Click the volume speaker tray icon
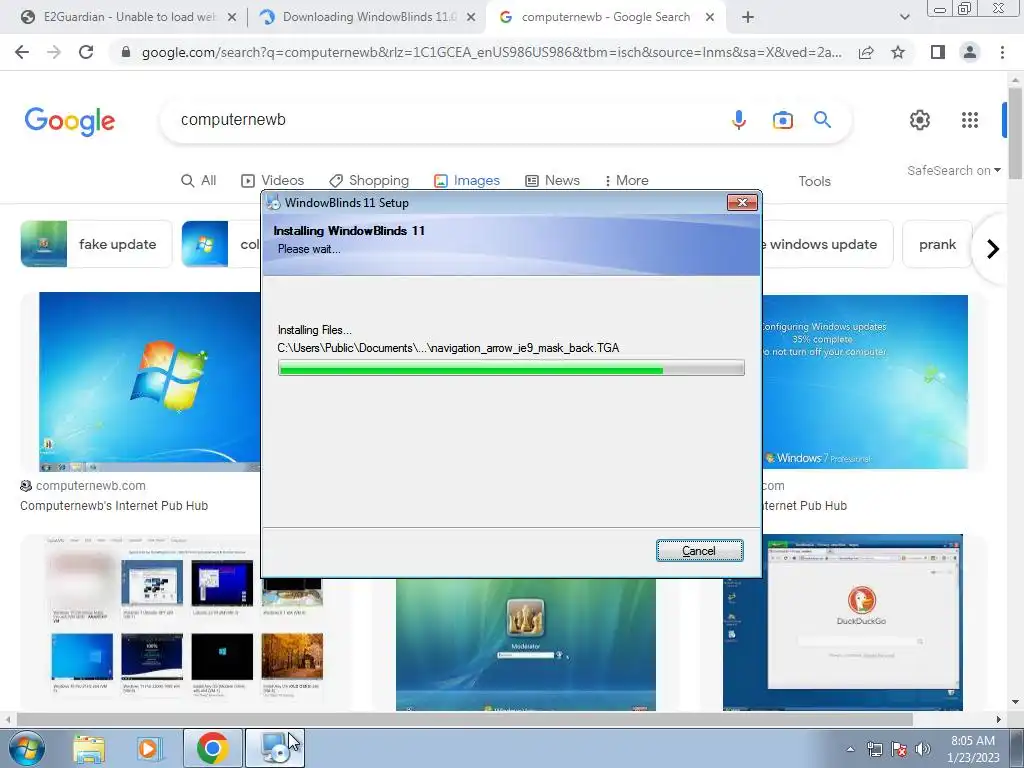1024x768 pixels. coord(923,749)
